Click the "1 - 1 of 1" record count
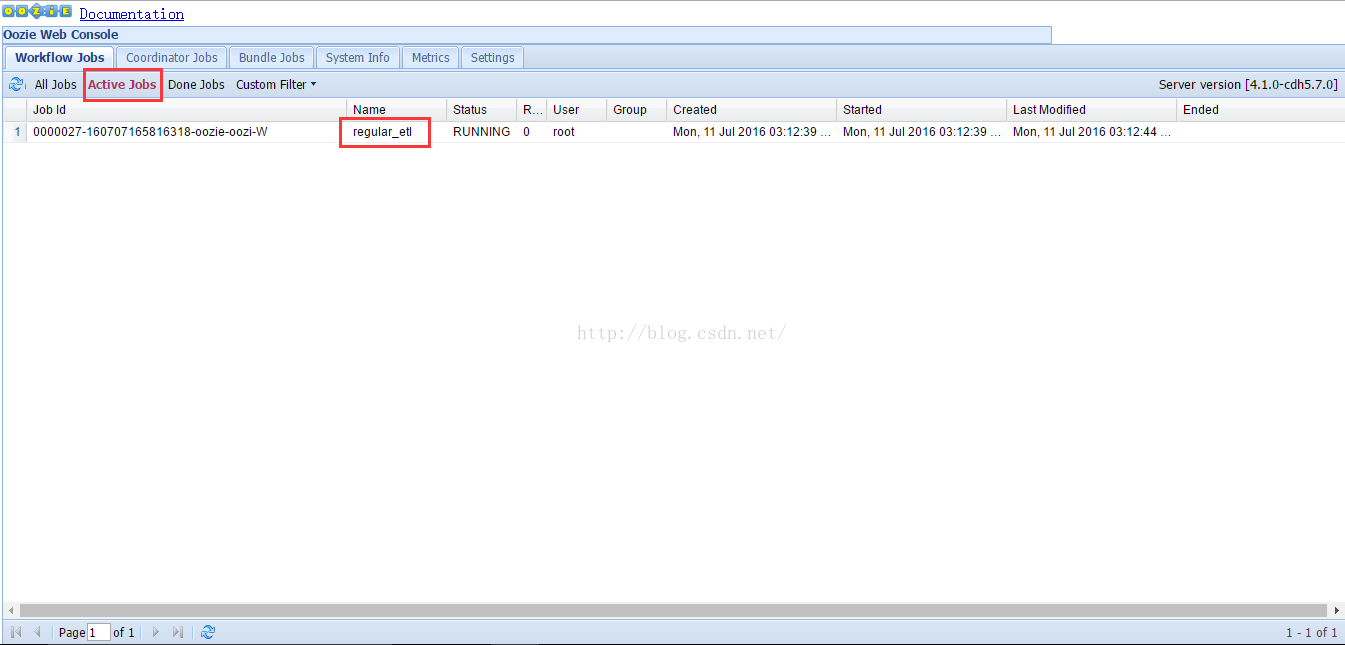 point(1312,633)
